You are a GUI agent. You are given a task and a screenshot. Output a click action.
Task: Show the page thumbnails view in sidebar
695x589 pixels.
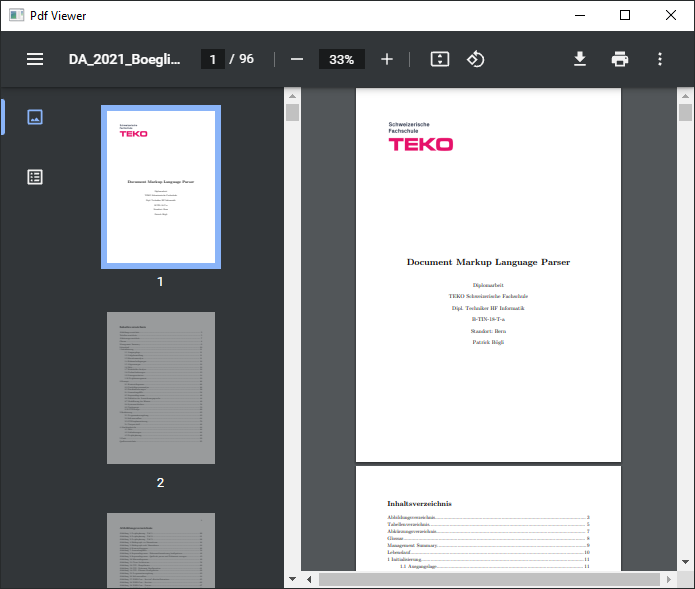[x=35, y=117]
